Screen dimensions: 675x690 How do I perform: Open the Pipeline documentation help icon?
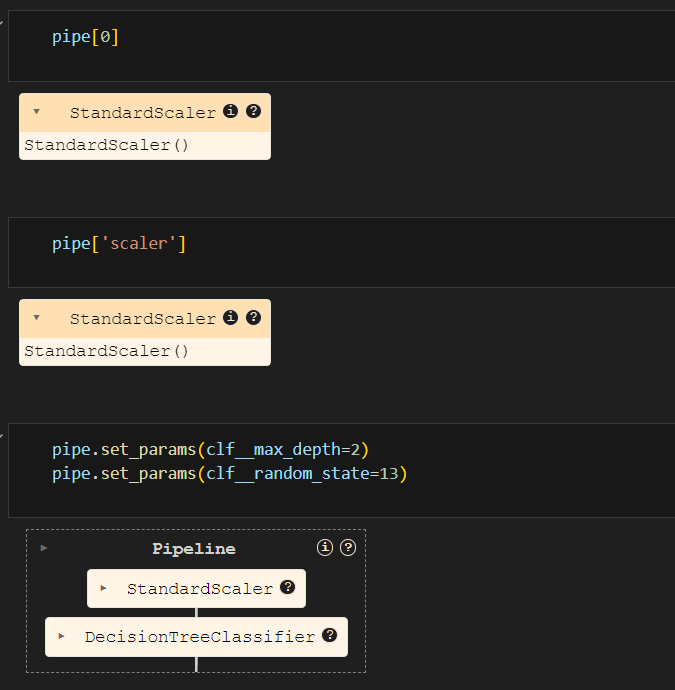(348, 547)
